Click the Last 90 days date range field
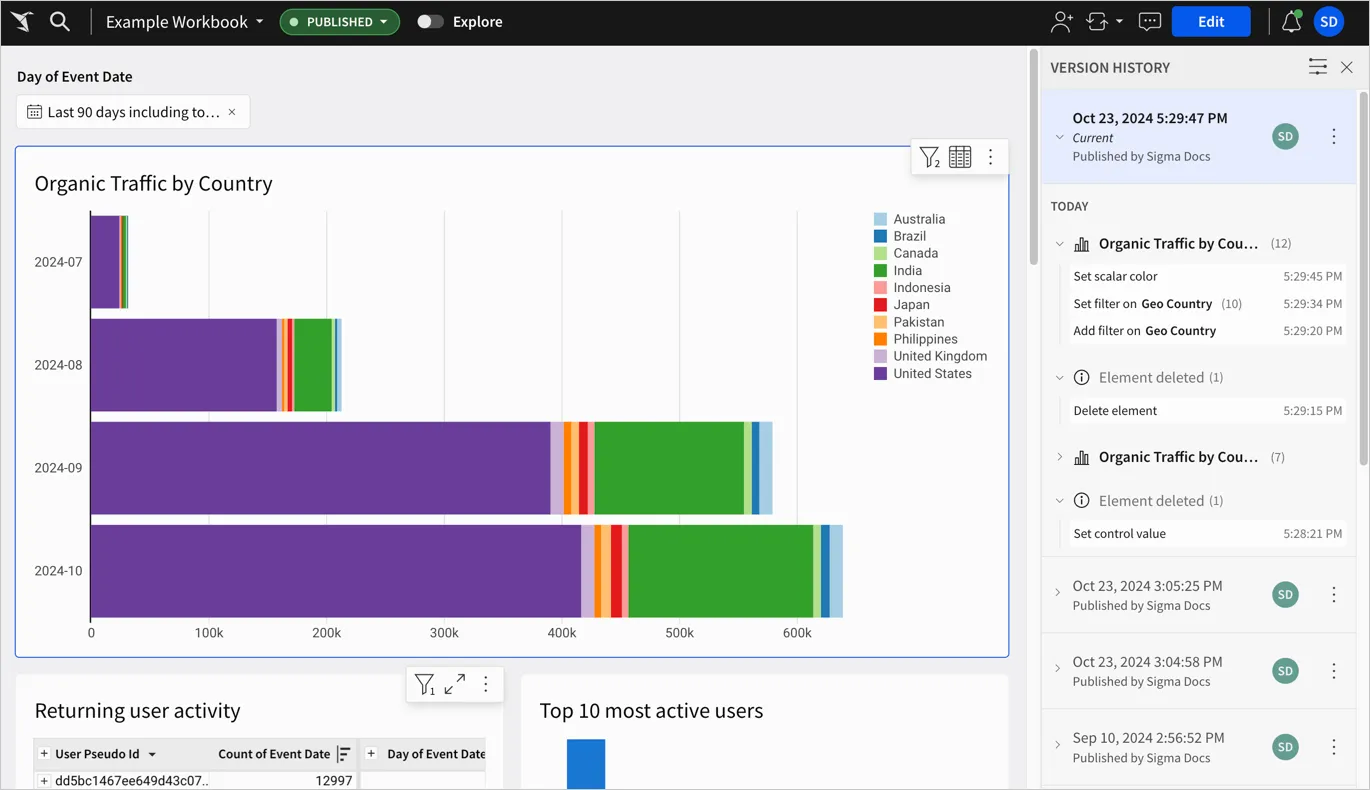The height and width of the screenshot is (790, 1370). [133, 112]
